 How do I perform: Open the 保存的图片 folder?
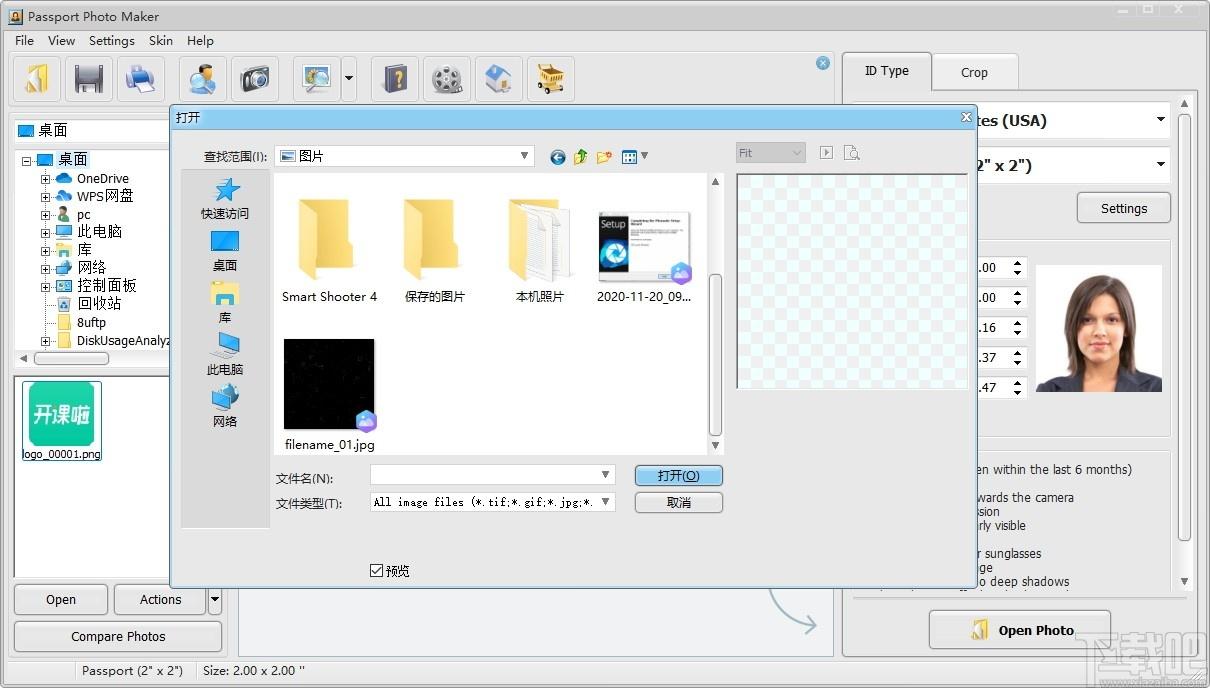click(435, 250)
